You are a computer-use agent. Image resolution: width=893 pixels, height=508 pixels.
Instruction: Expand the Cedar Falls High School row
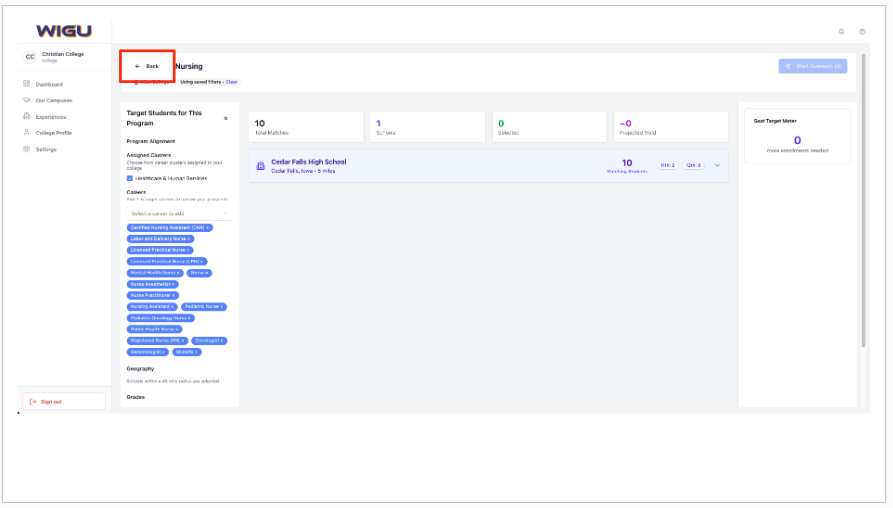717,165
